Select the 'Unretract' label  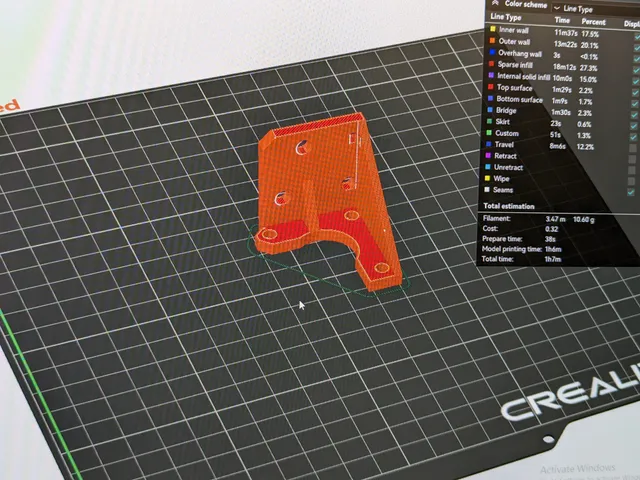[x=508, y=167]
